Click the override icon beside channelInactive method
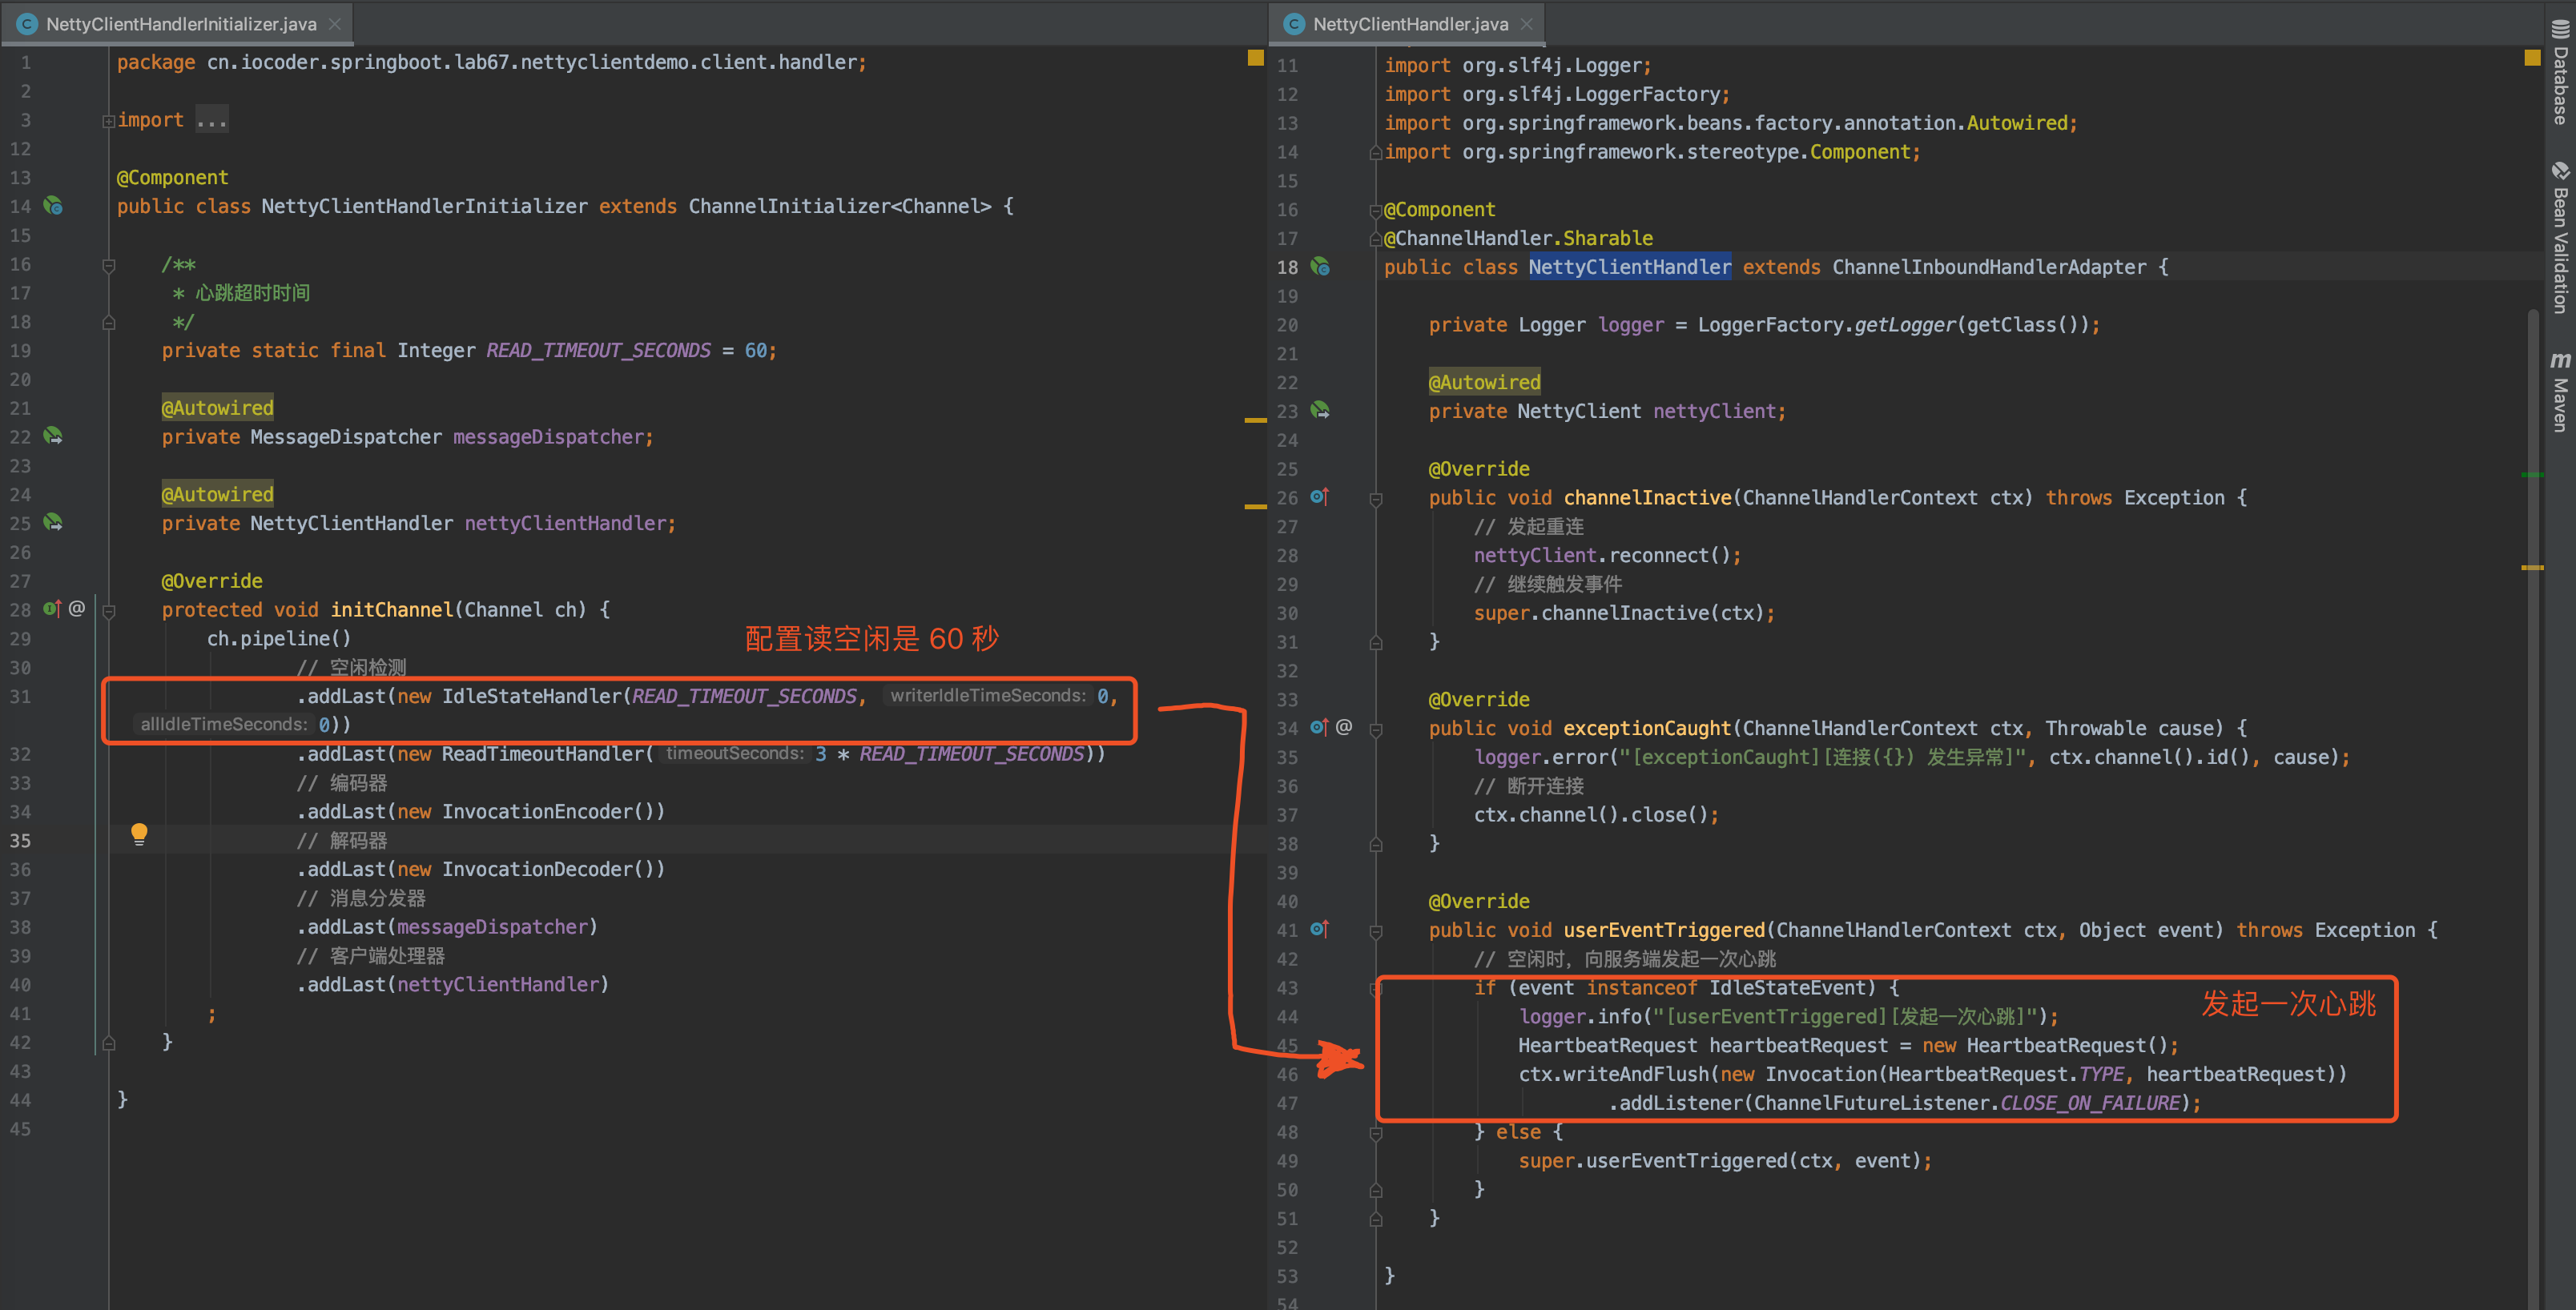Screen dimensions: 2576x1310 [1319, 497]
